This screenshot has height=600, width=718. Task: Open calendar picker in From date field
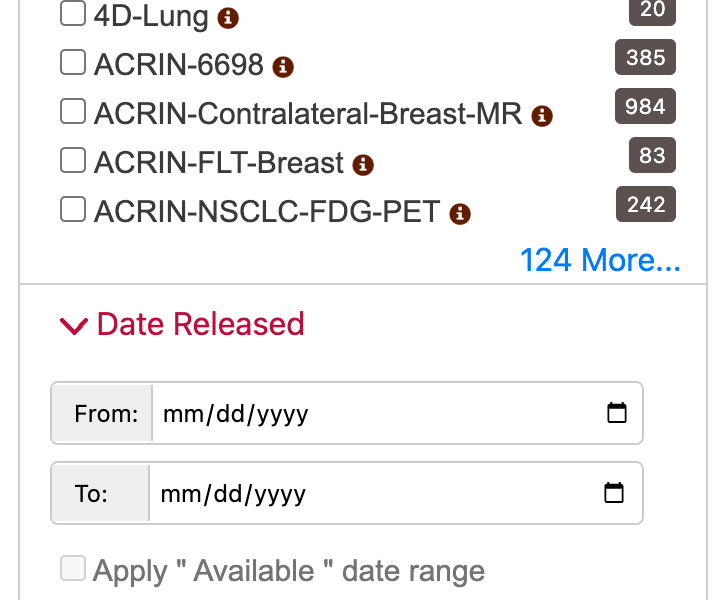617,413
